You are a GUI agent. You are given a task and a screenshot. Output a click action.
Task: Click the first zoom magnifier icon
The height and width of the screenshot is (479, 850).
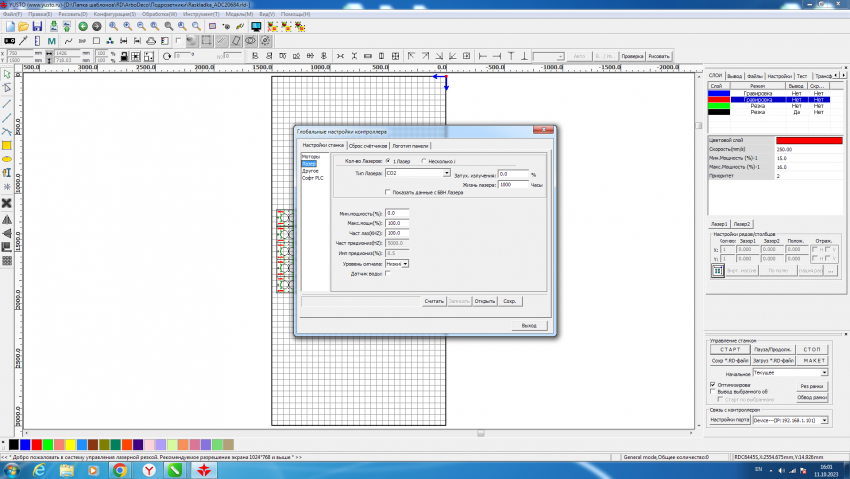(112, 26)
